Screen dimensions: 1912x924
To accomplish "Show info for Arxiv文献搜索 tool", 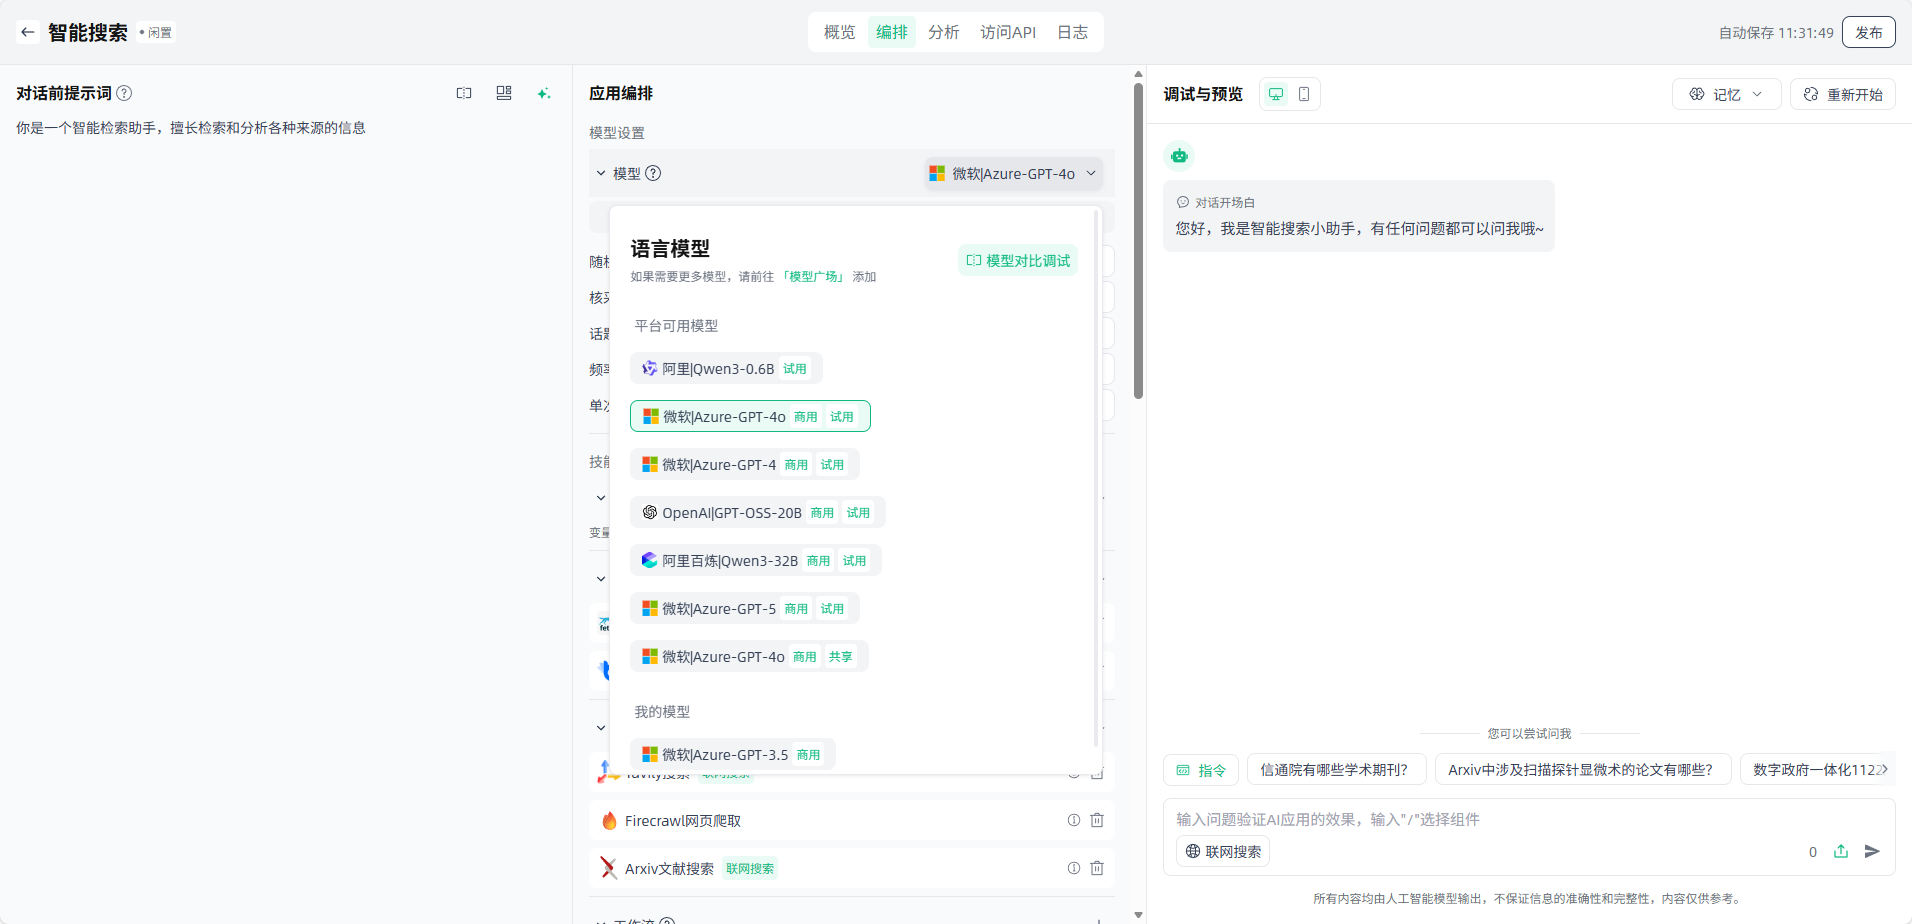I will (x=1074, y=868).
